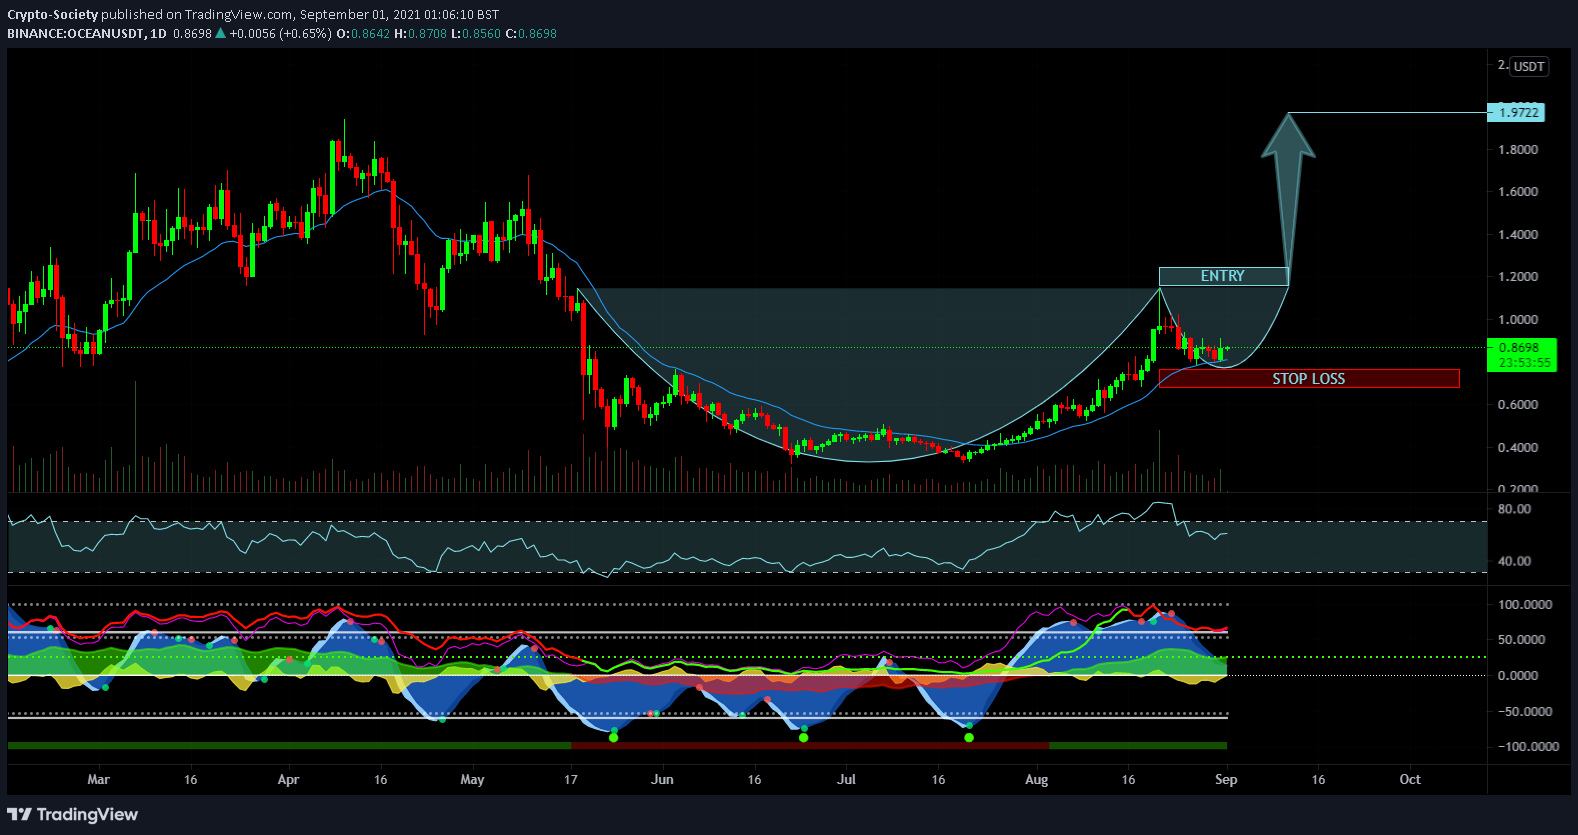1578x835 pixels.
Task: Click the Oct label on the time axis
Action: pos(1410,779)
